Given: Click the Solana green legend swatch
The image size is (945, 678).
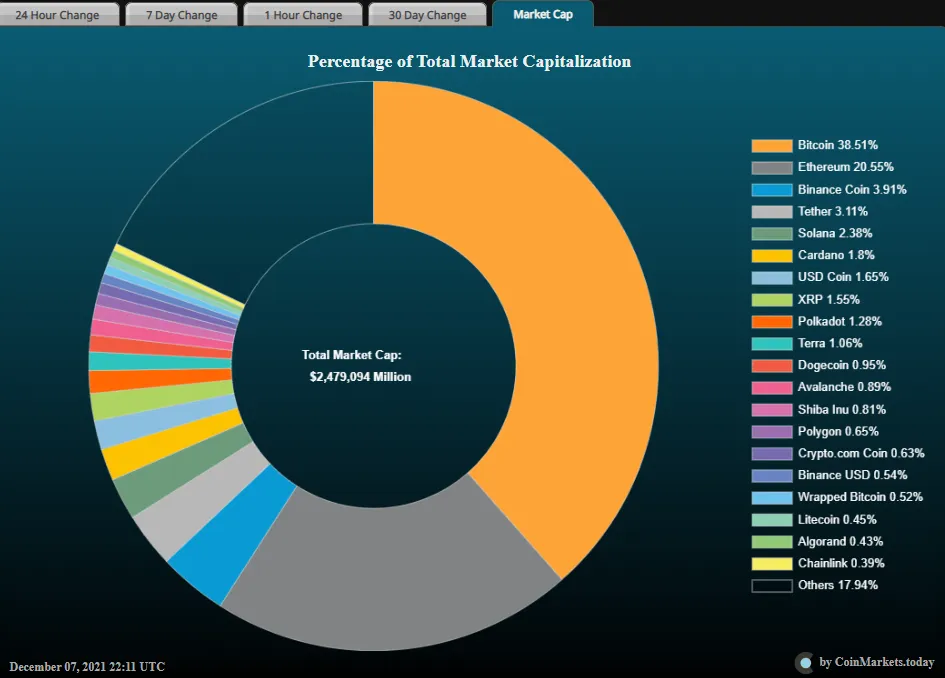Looking at the screenshot, I should [771, 234].
